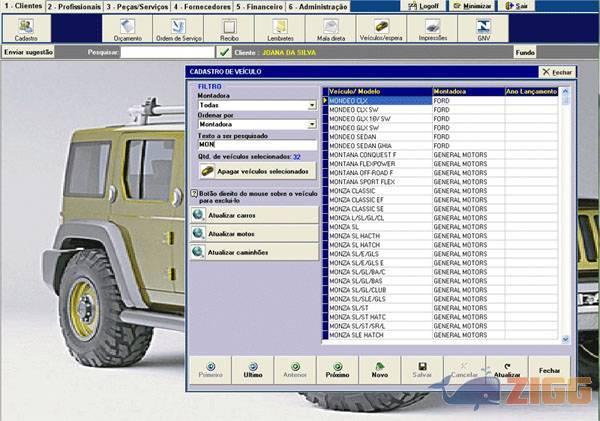Click Apagar veículos selecionados button

[x=258, y=171]
